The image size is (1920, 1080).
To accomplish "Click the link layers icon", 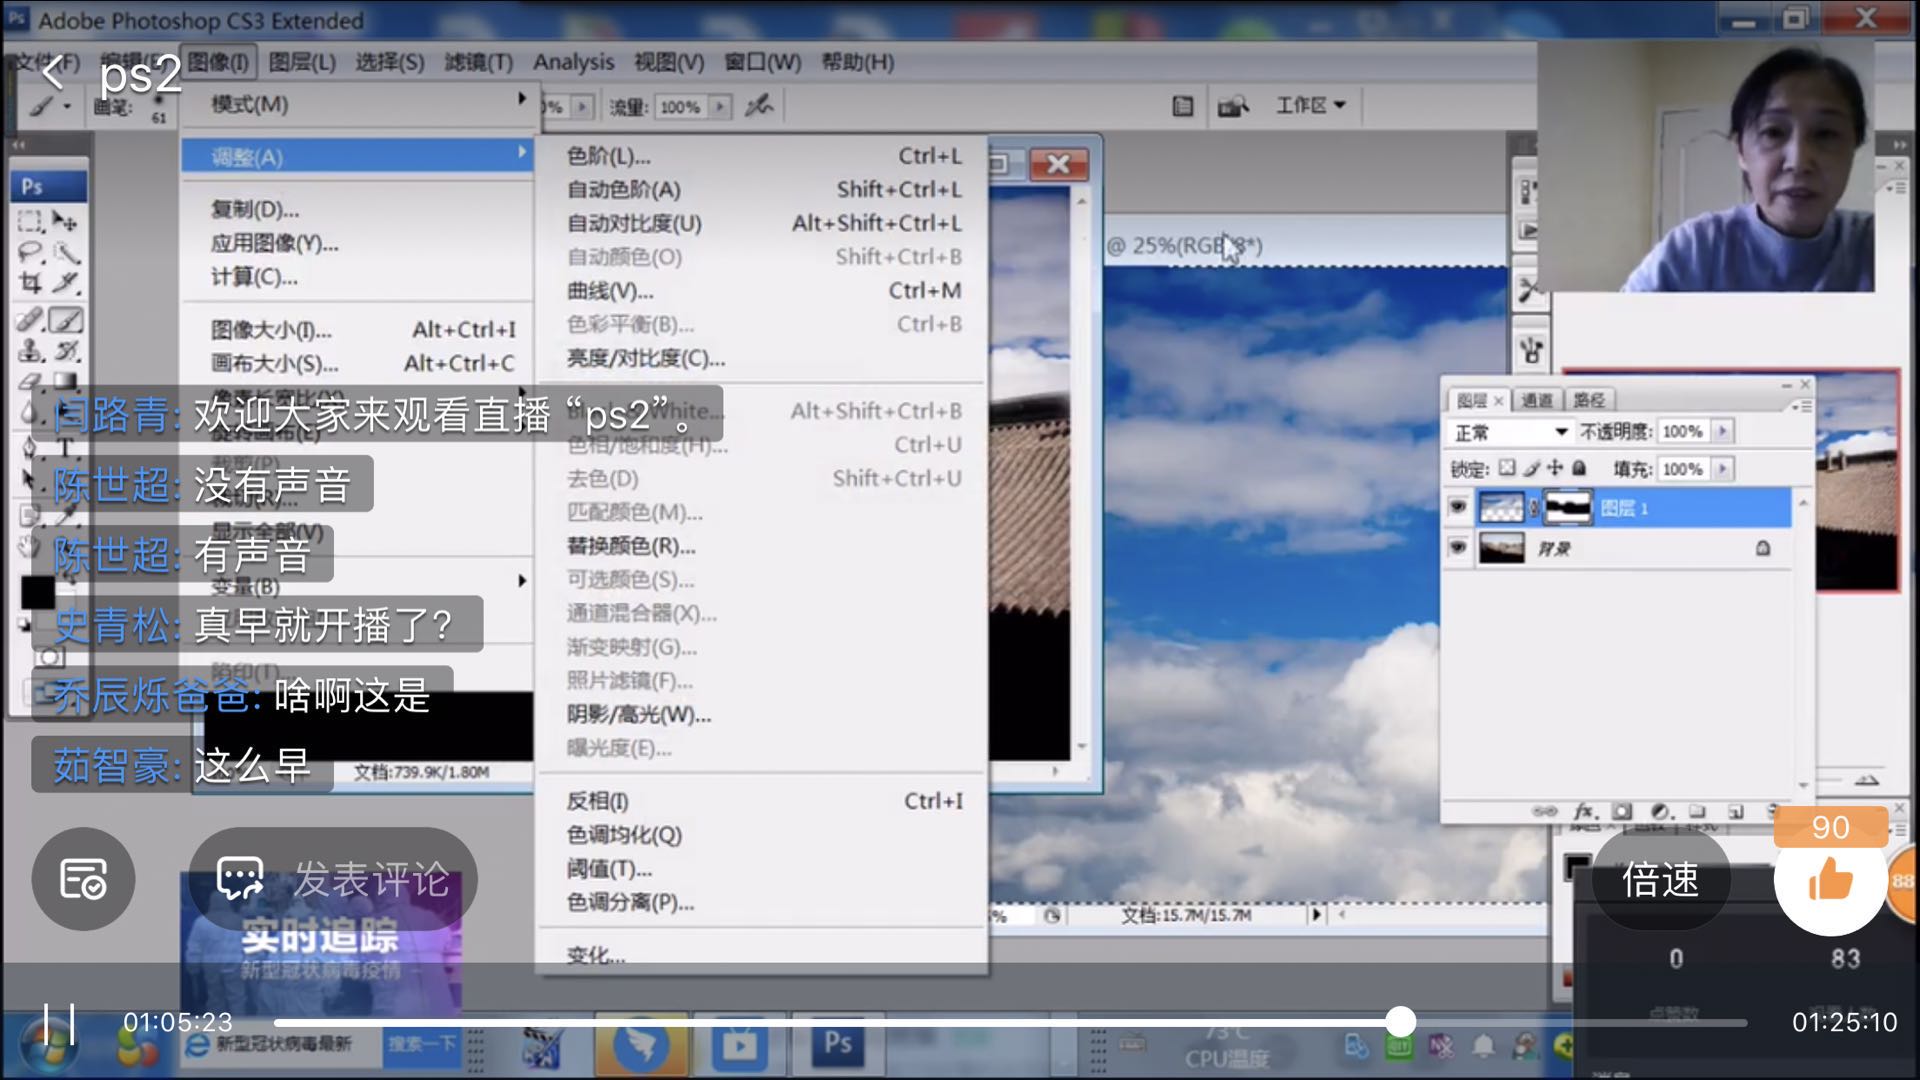I will (x=1546, y=811).
